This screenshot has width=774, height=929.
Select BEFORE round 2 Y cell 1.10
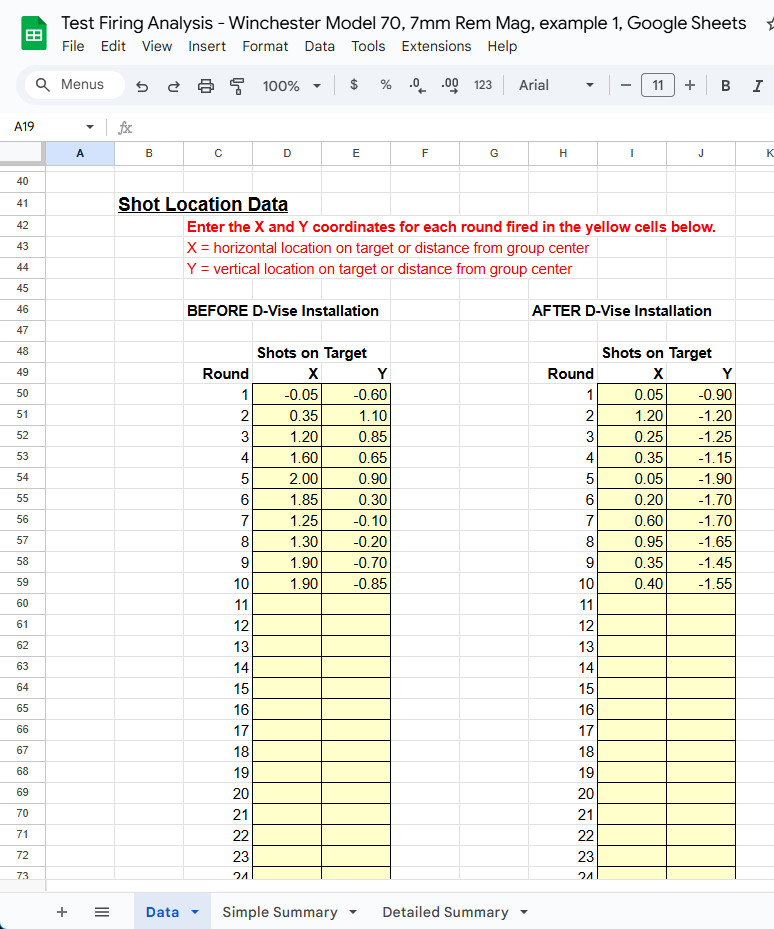tap(356, 416)
